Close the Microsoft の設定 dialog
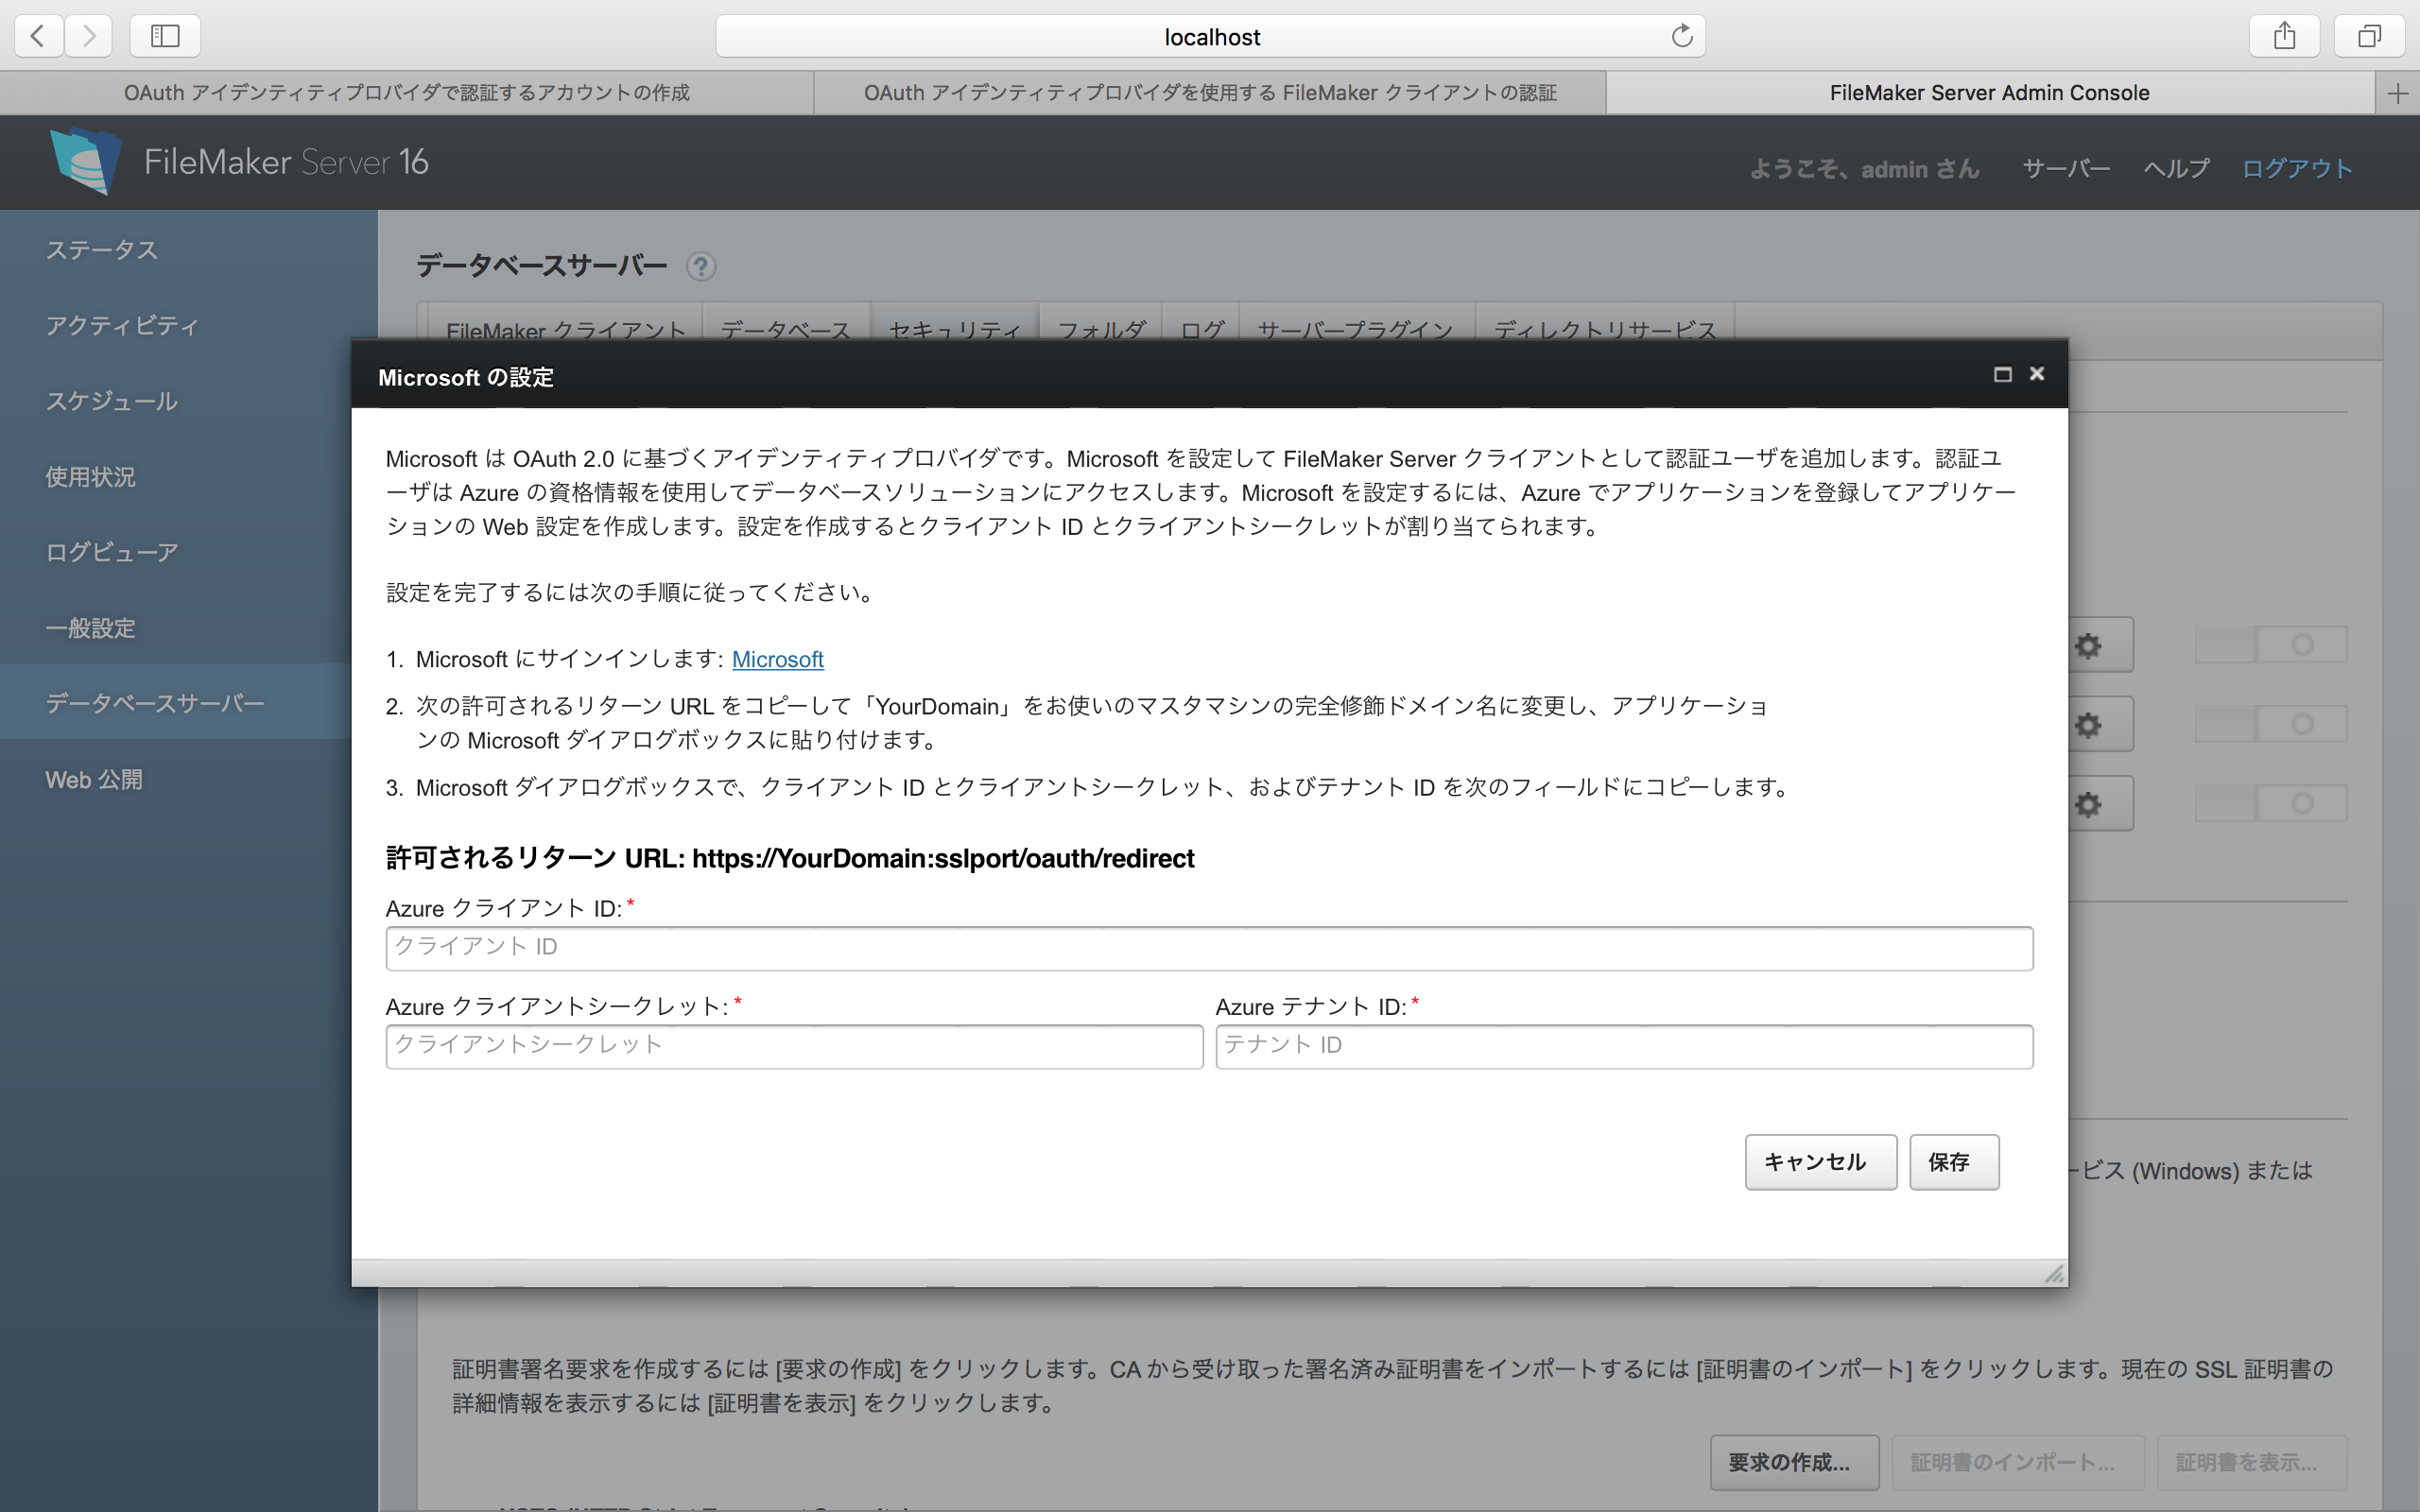2420x1512 pixels. 2036,374
